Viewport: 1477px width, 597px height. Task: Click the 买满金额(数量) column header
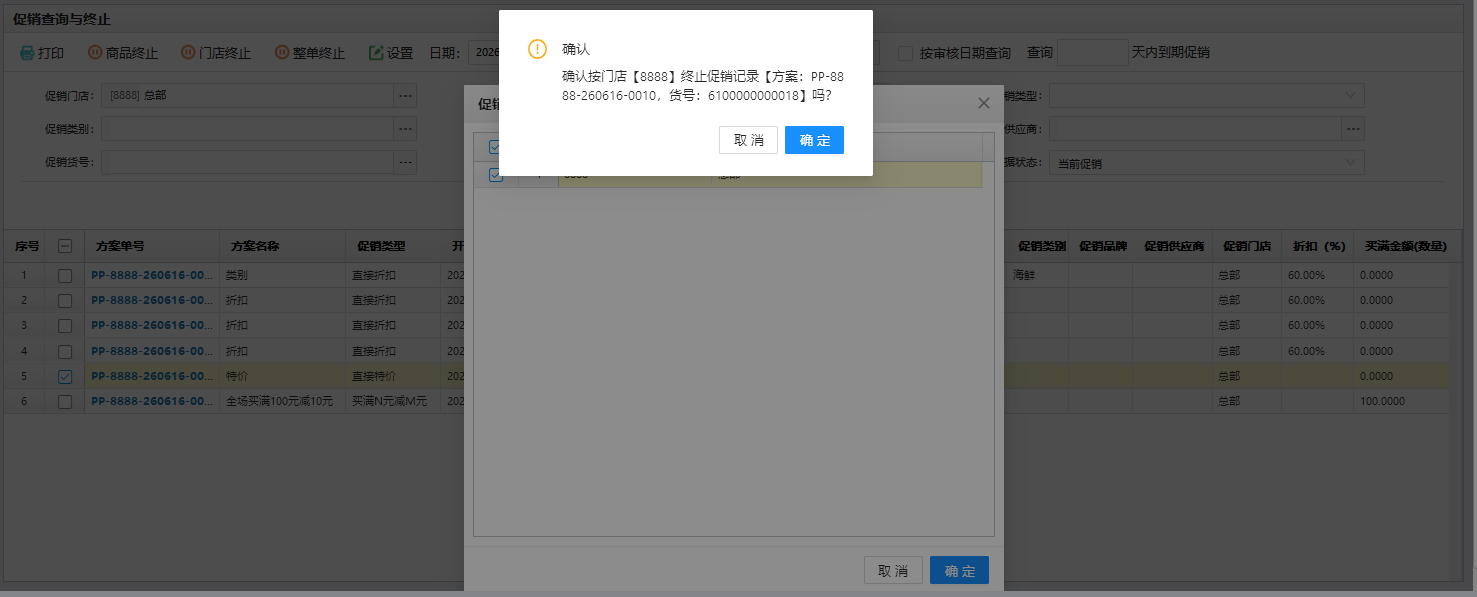point(1405,246)
